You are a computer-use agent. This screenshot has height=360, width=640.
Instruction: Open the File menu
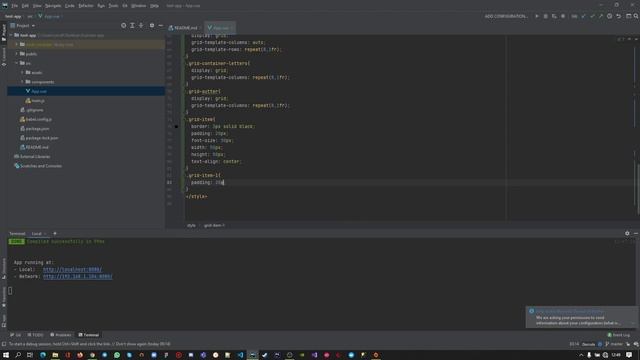coord(15,6)
